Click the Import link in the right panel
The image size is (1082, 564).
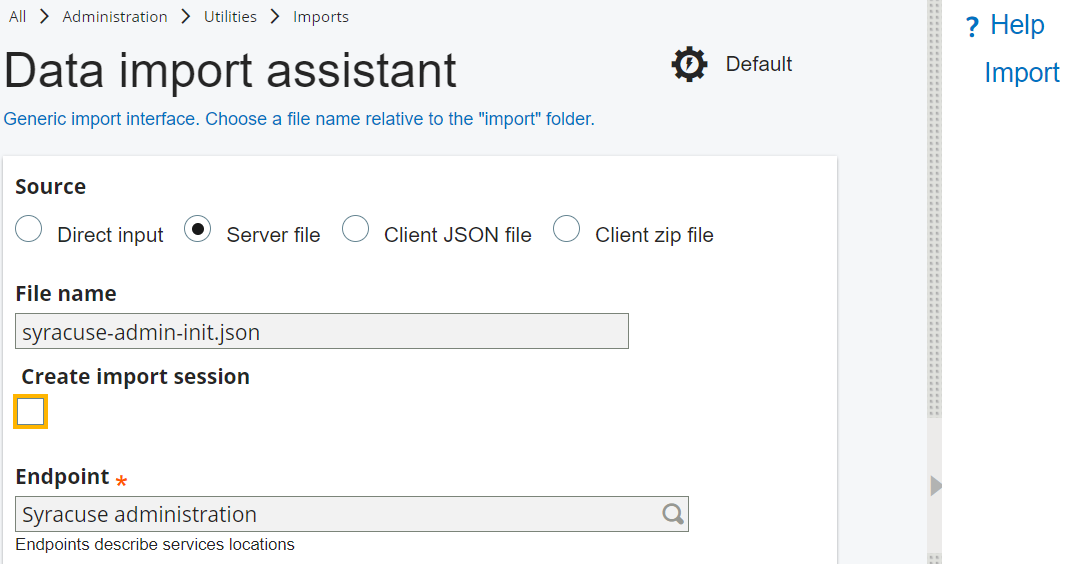[x=1021, y=73]
